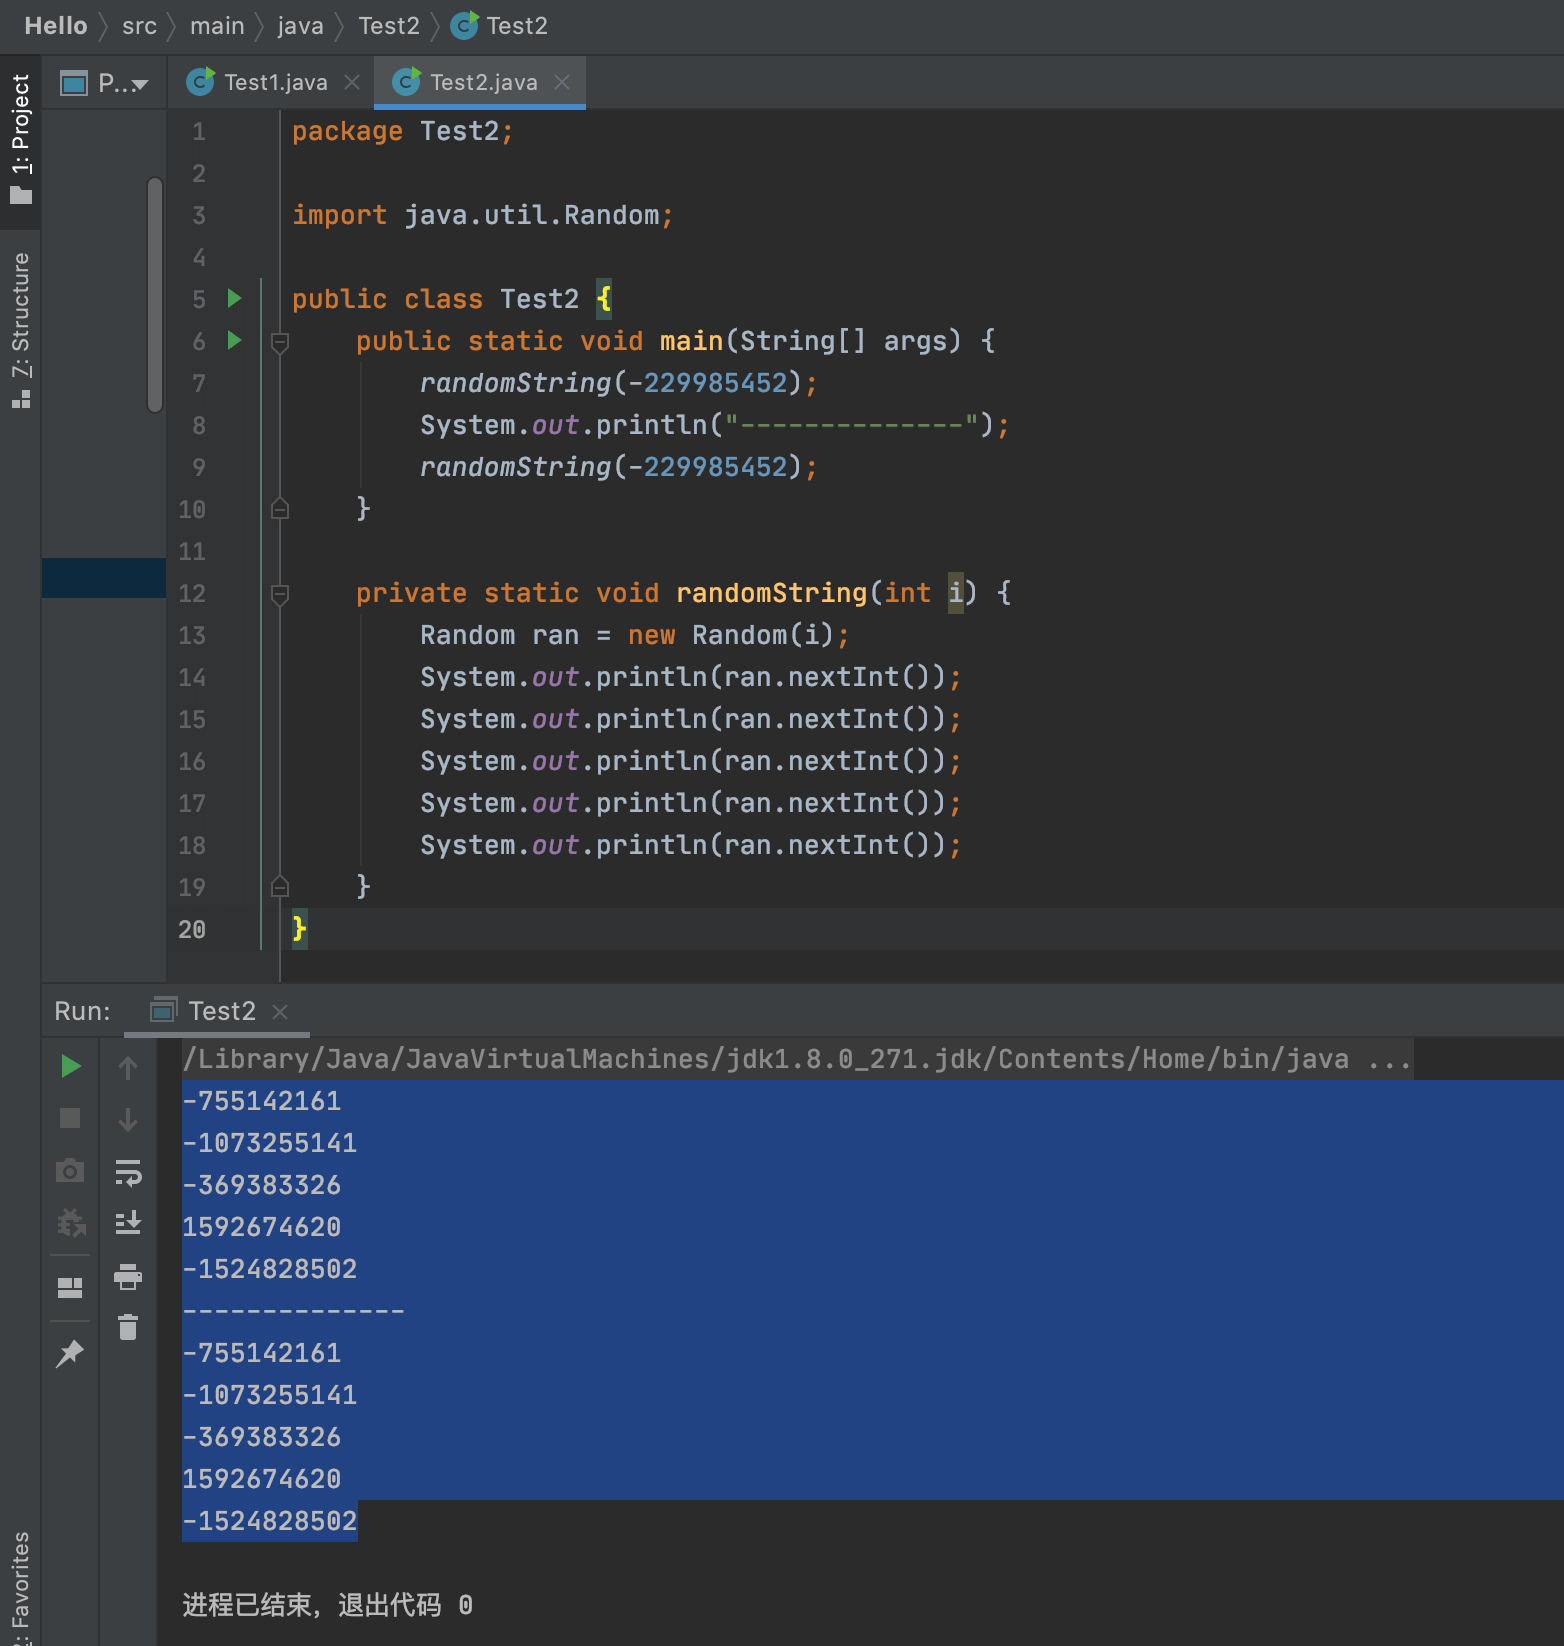Click the println statement on line 18
This screenshot has height=1646, width=1564.
pos(691,845)
